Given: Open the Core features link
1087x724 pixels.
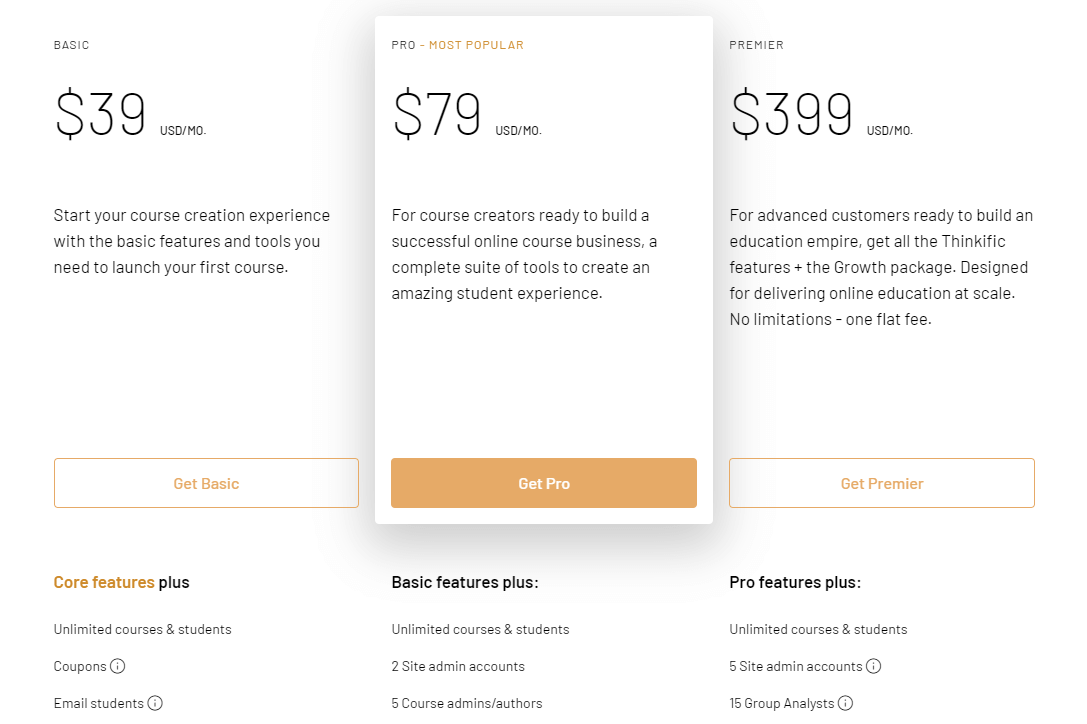Looking at the screenshot, I should click(x=104, y=582).
